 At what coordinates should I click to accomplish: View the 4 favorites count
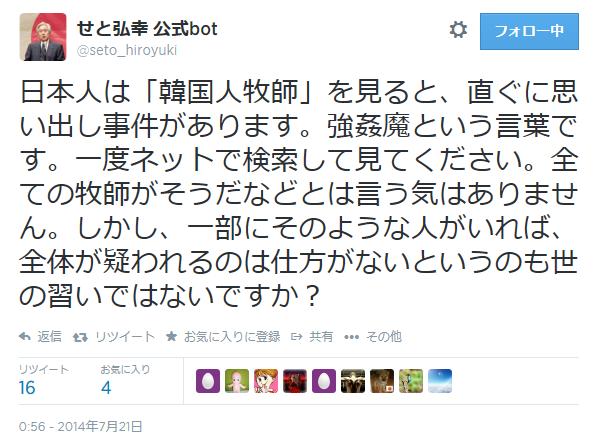106,388
